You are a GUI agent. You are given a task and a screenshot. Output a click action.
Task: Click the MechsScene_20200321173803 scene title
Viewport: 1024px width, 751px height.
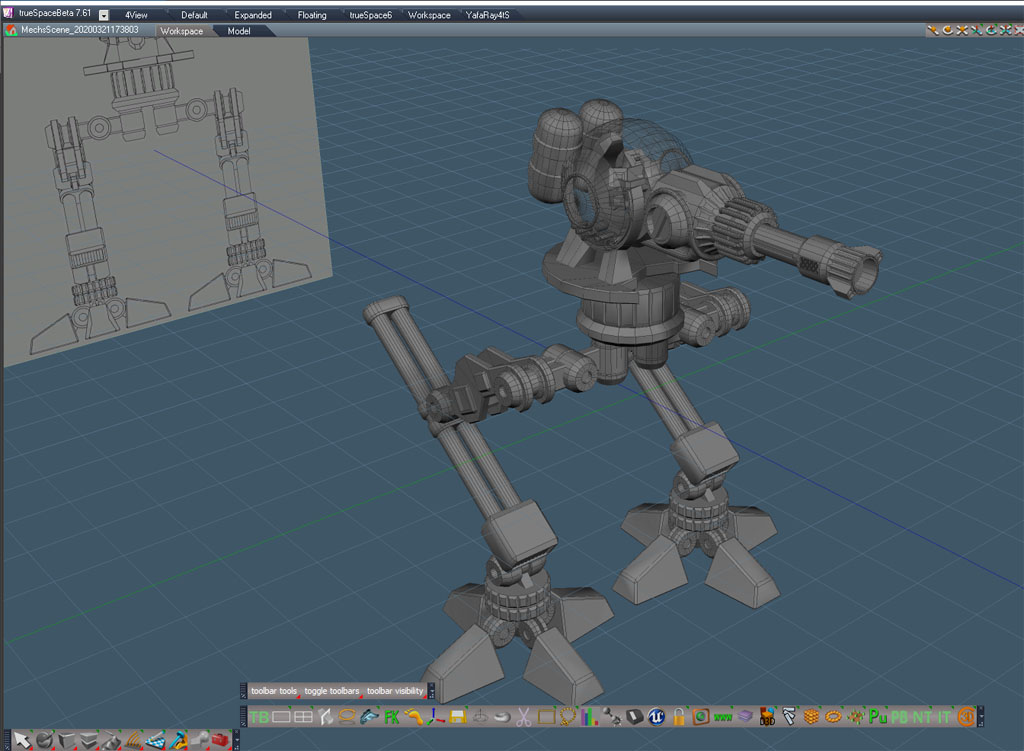[x=80, y=29]
